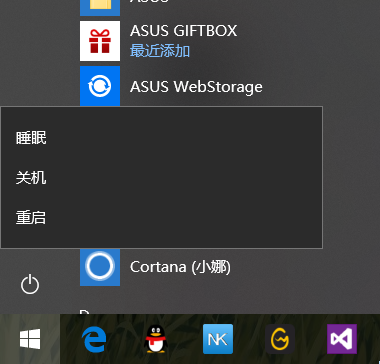Viewport: 380px width, 364px height.
Task: Click the partially visible D letter header
Action: click(84, 312)
